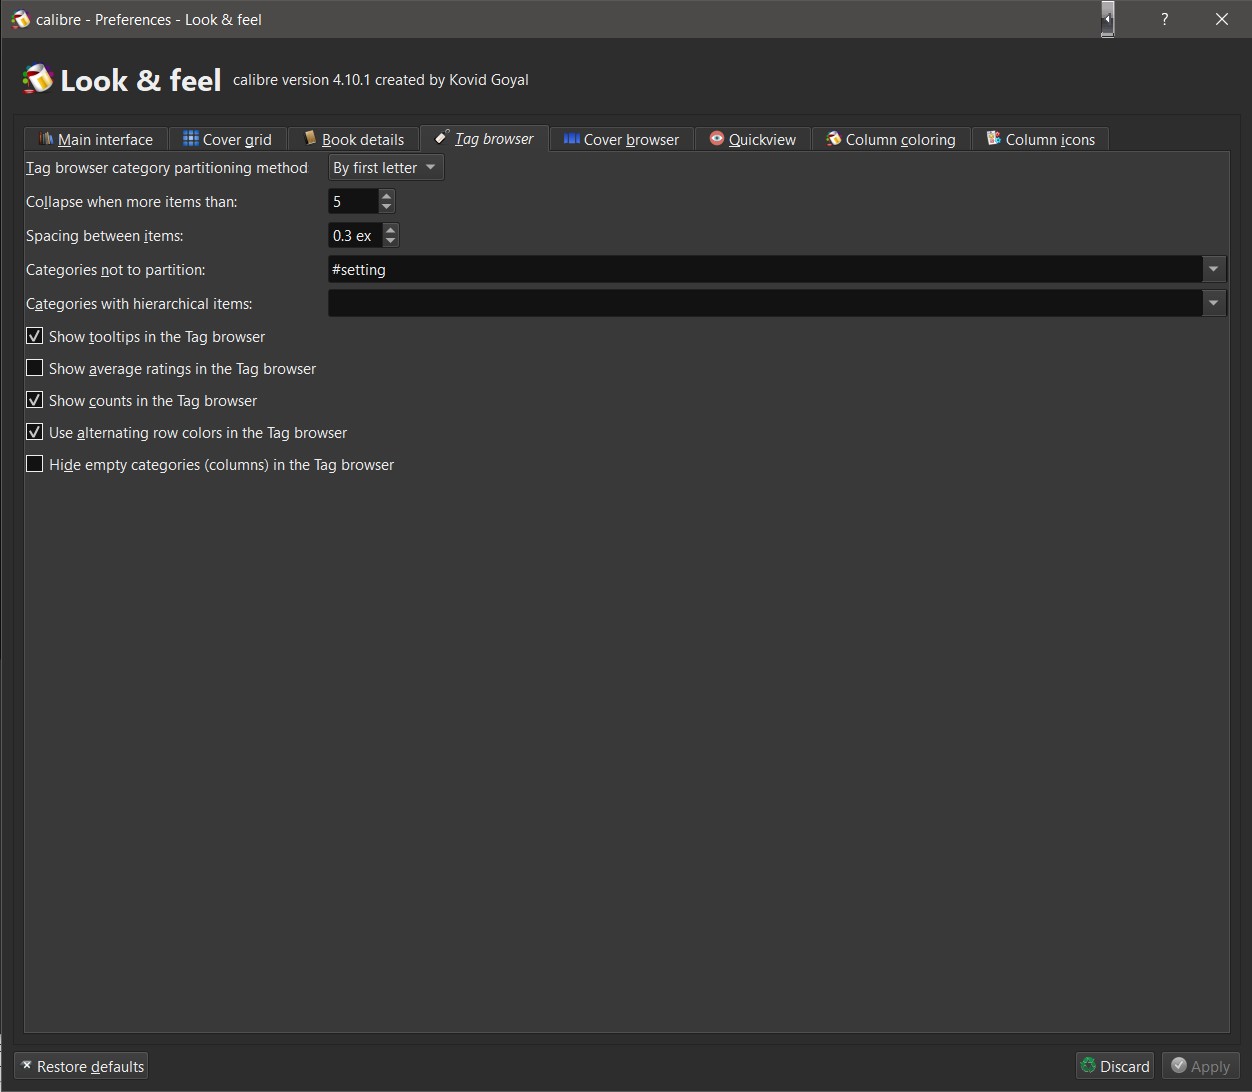Click the Categories with hierarchical items field
1252x1092 pixels.
click(765, 303)
